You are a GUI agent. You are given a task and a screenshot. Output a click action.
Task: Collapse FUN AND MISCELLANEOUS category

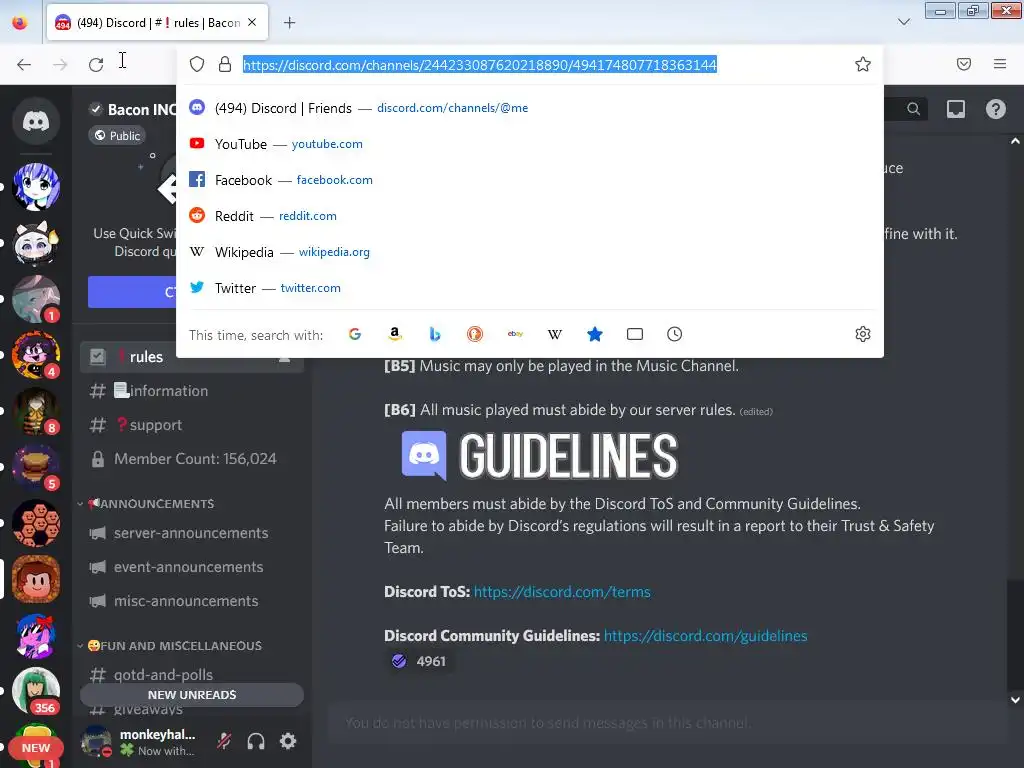170,646
